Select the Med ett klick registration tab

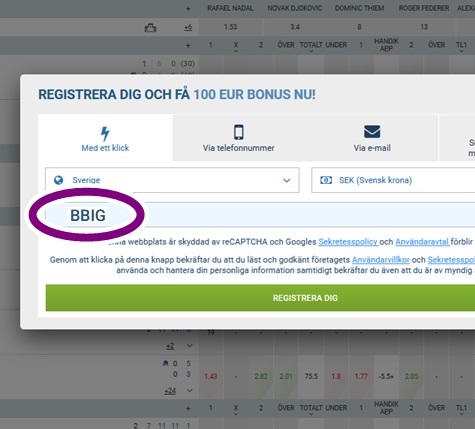pyautogui.click(x=105, y=138)
